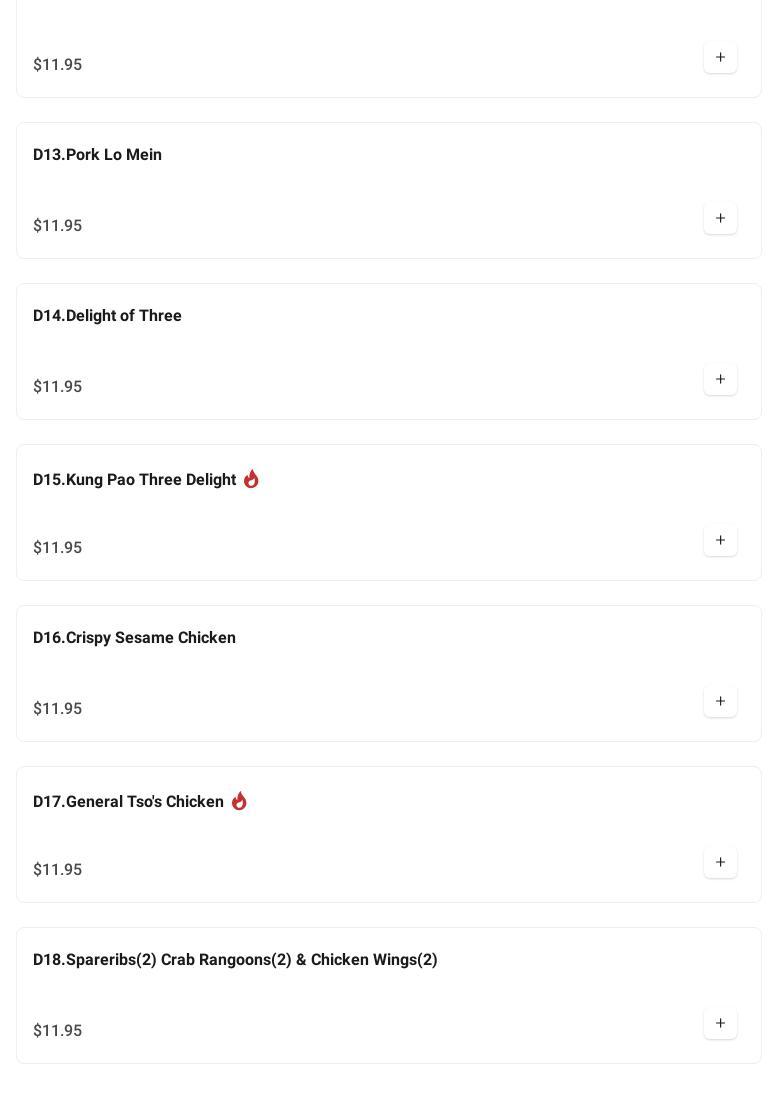This screenshot has height=1094, width=778.
Task: Click spicy flame icon next to Kung Pao Three Delight
Action: pos(251,479)
